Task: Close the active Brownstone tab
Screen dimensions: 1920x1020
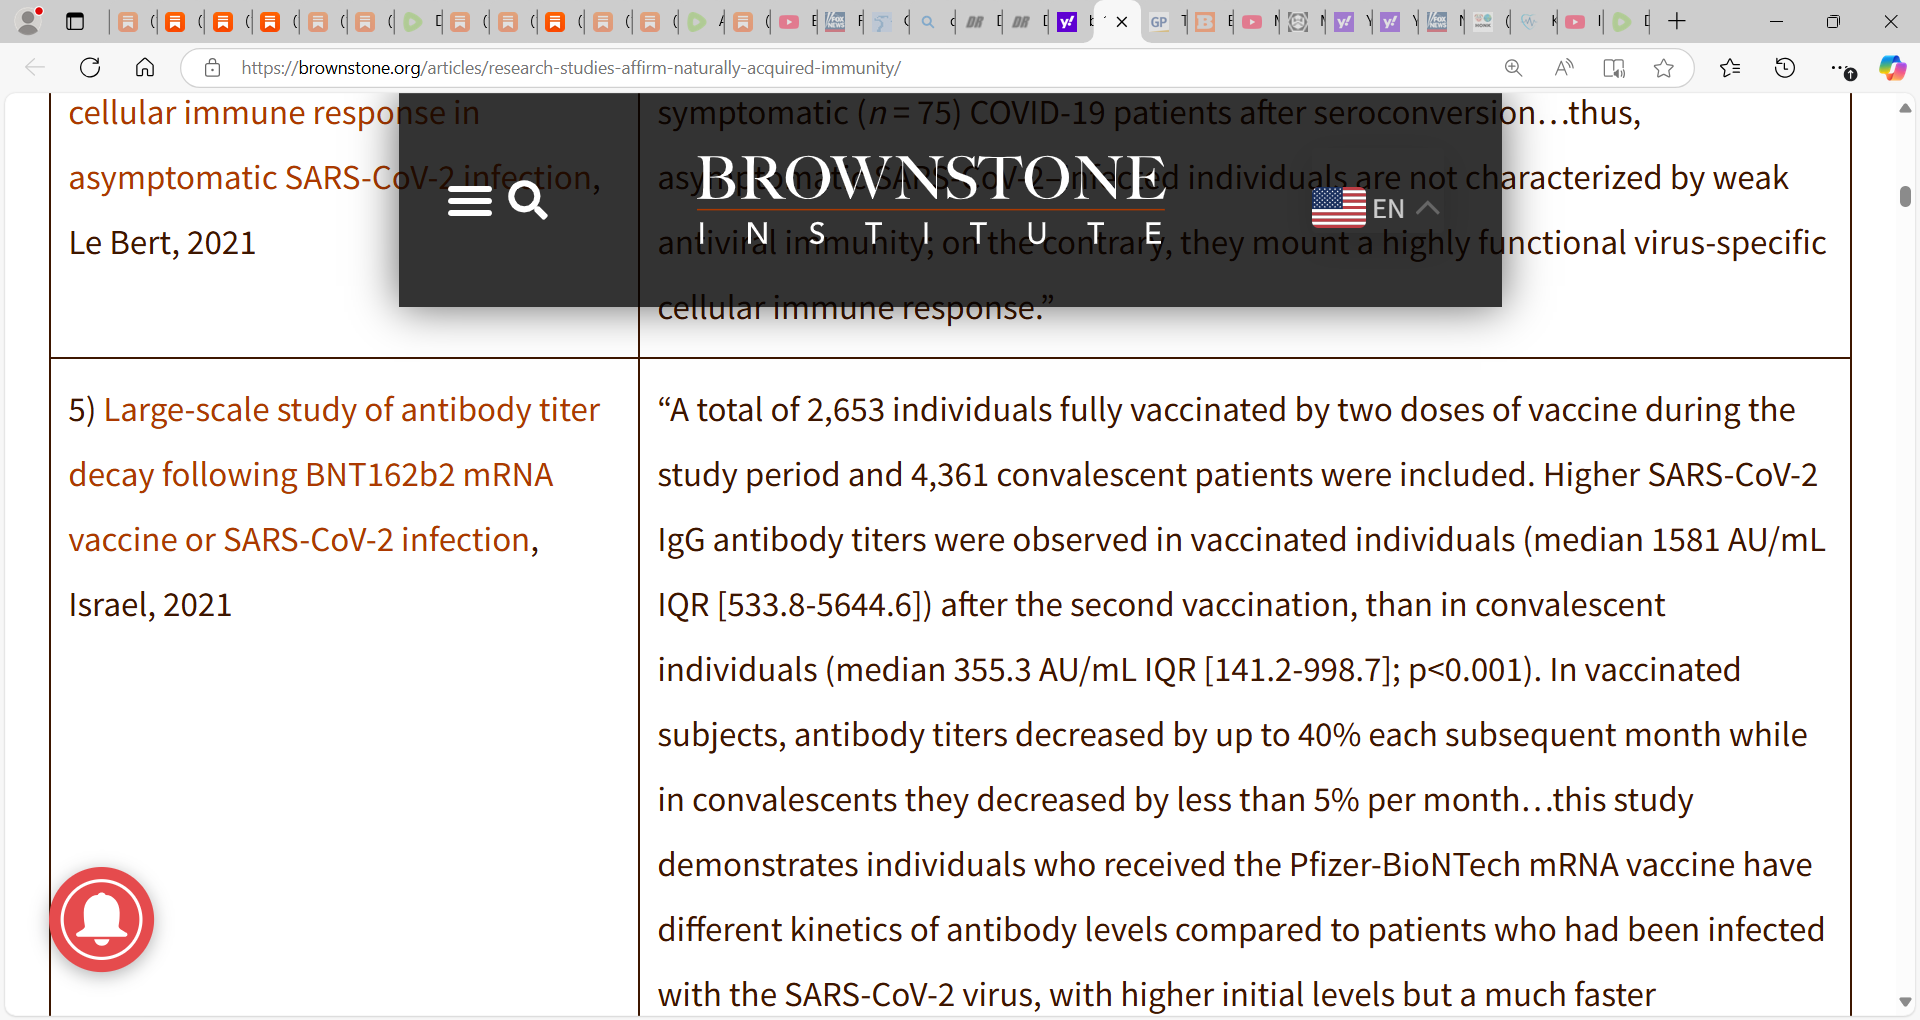Action: (x=1122, y=21)
